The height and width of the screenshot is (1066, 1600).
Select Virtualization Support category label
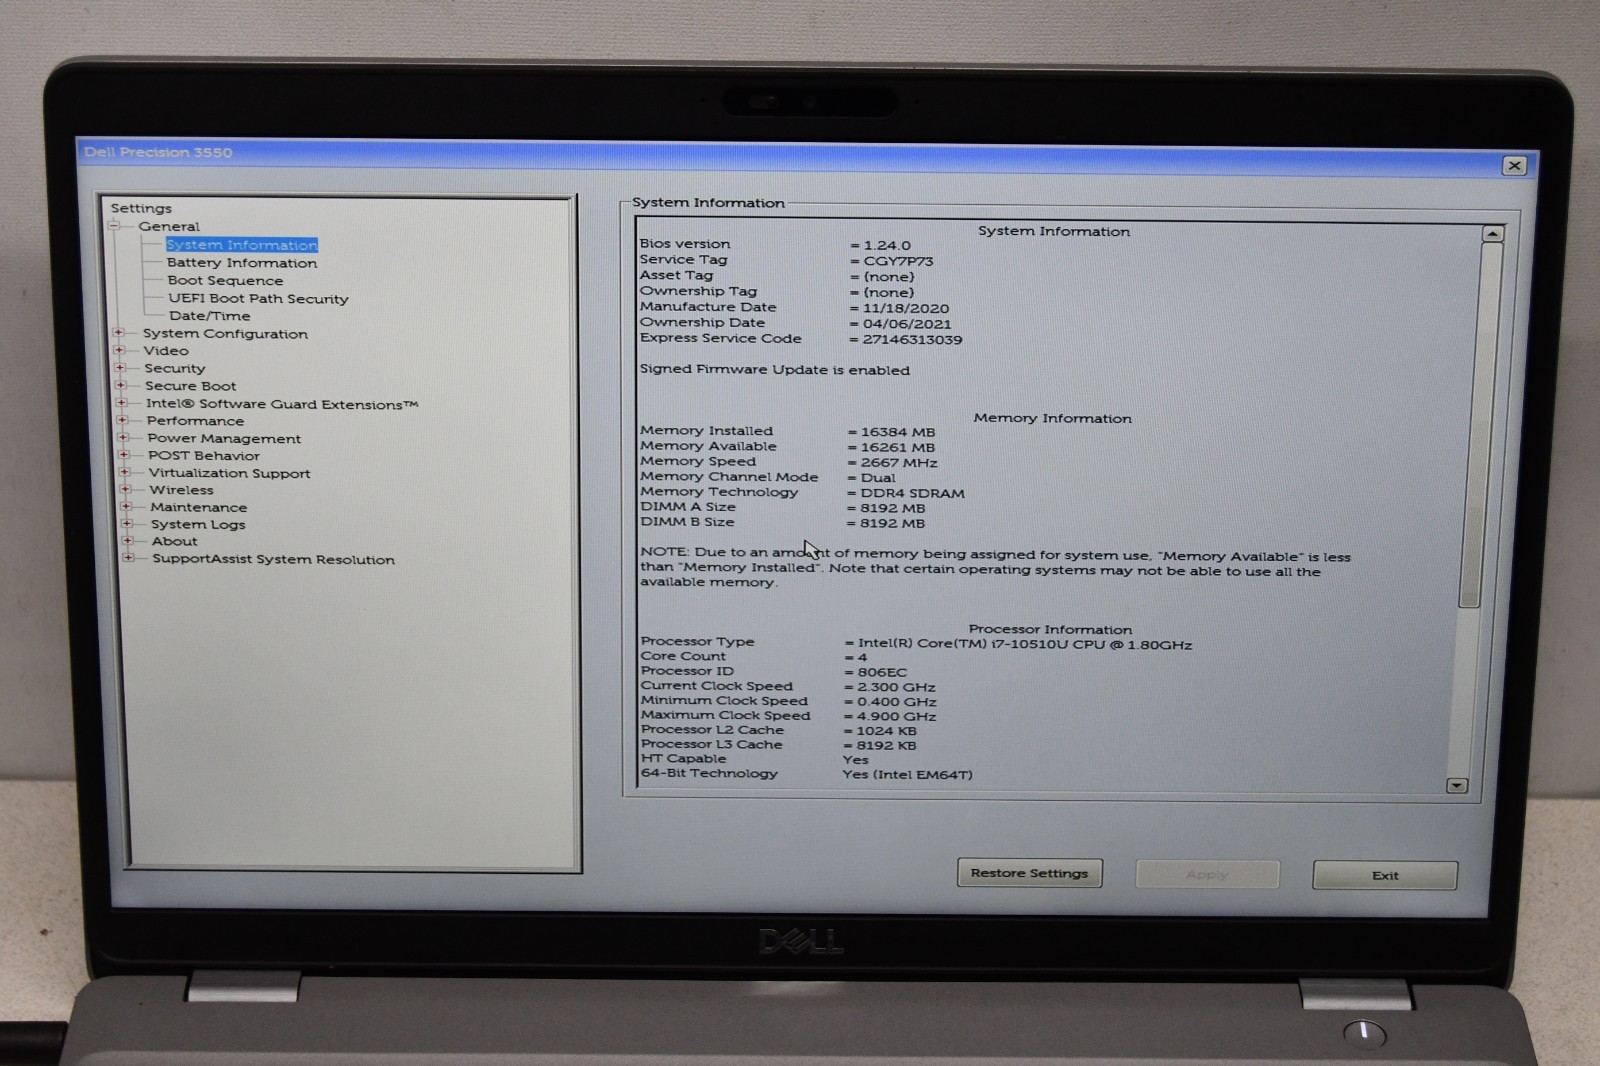click(x=230, y=474)
